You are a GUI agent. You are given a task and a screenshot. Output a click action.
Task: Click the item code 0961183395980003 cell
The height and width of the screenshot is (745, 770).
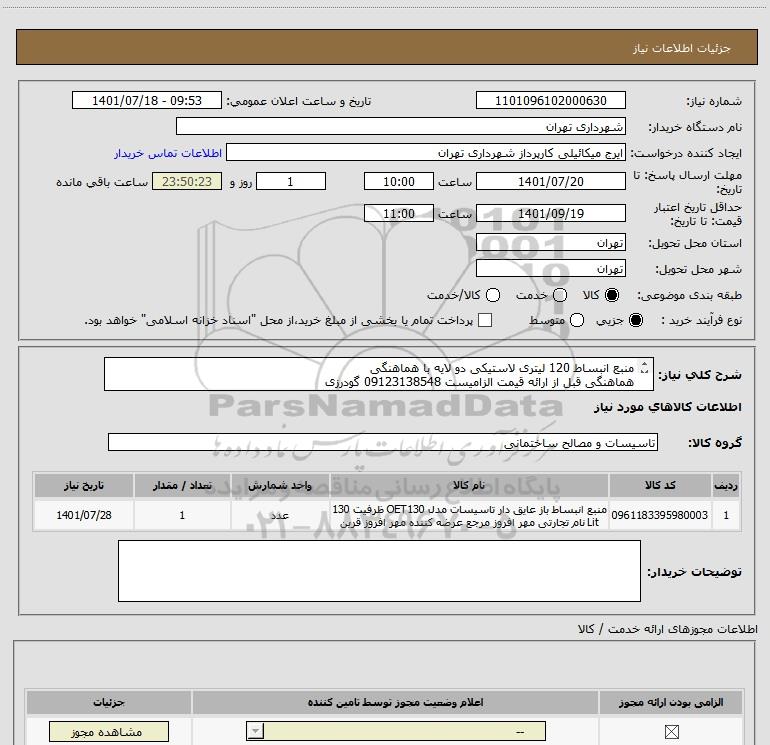point(660,515)
